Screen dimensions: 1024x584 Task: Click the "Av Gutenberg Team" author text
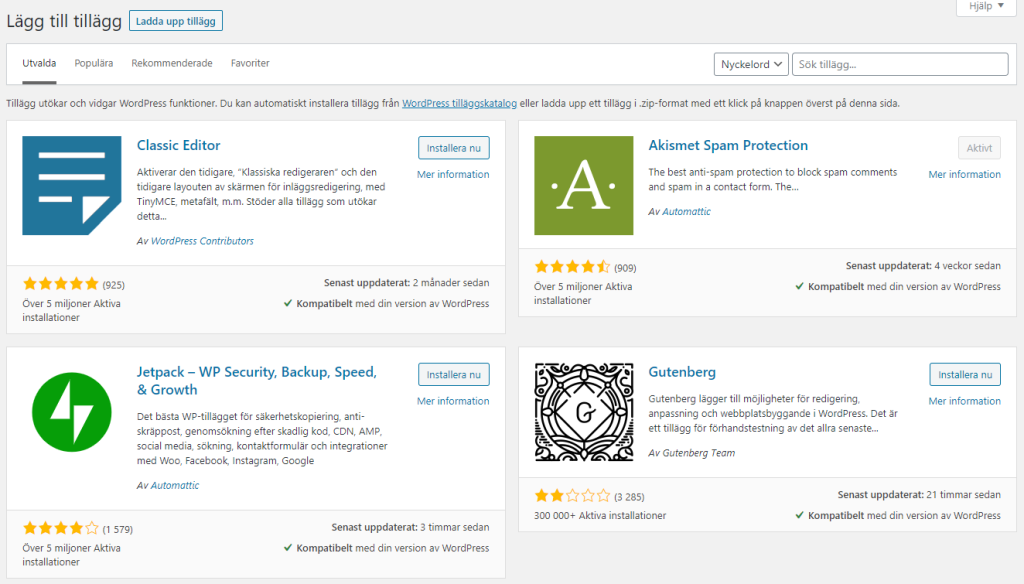pos(692,453)
